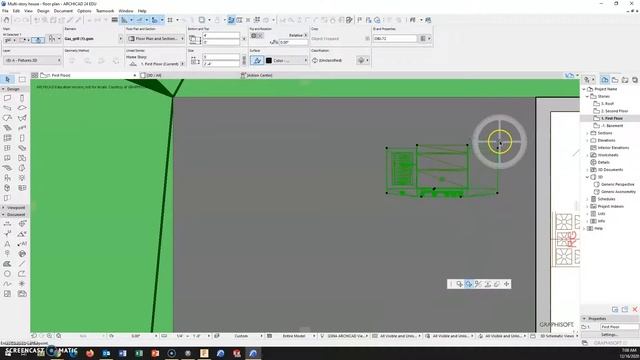Click the Excel icon in taskbar
The height and width of the screenshot is (360, 640).
[139, 353]
